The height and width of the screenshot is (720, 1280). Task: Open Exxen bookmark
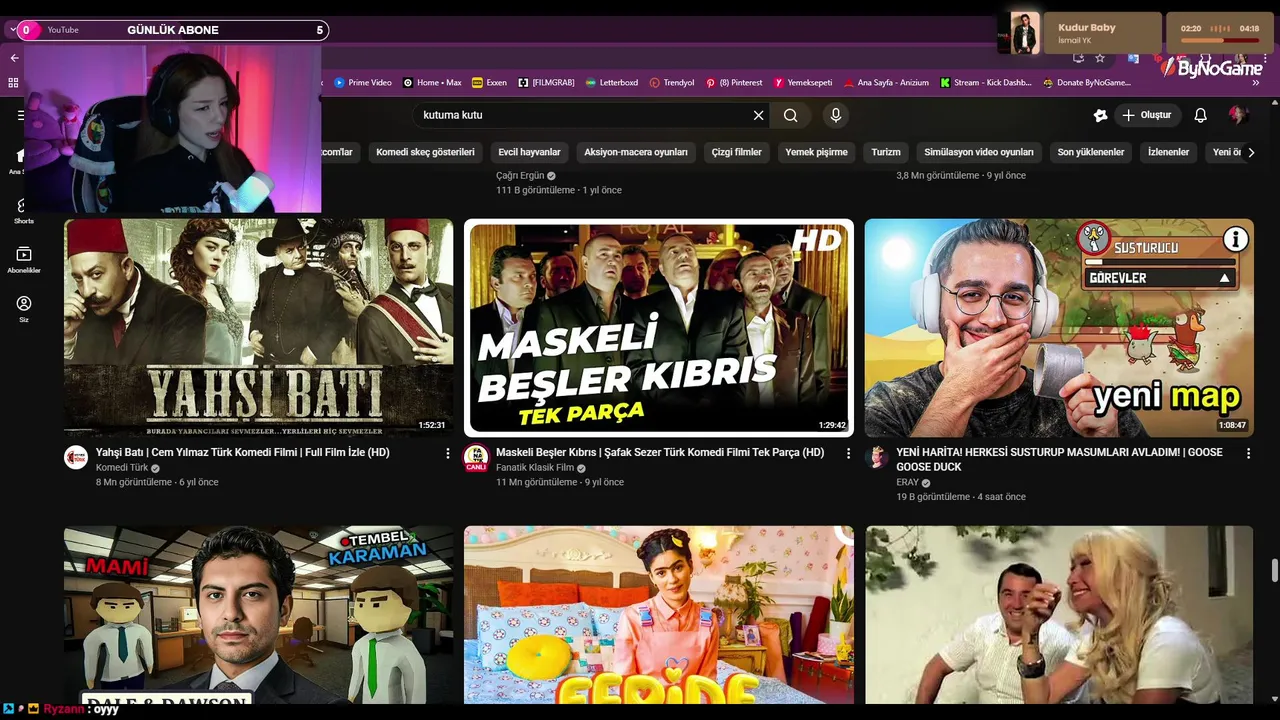click(490, 83)
